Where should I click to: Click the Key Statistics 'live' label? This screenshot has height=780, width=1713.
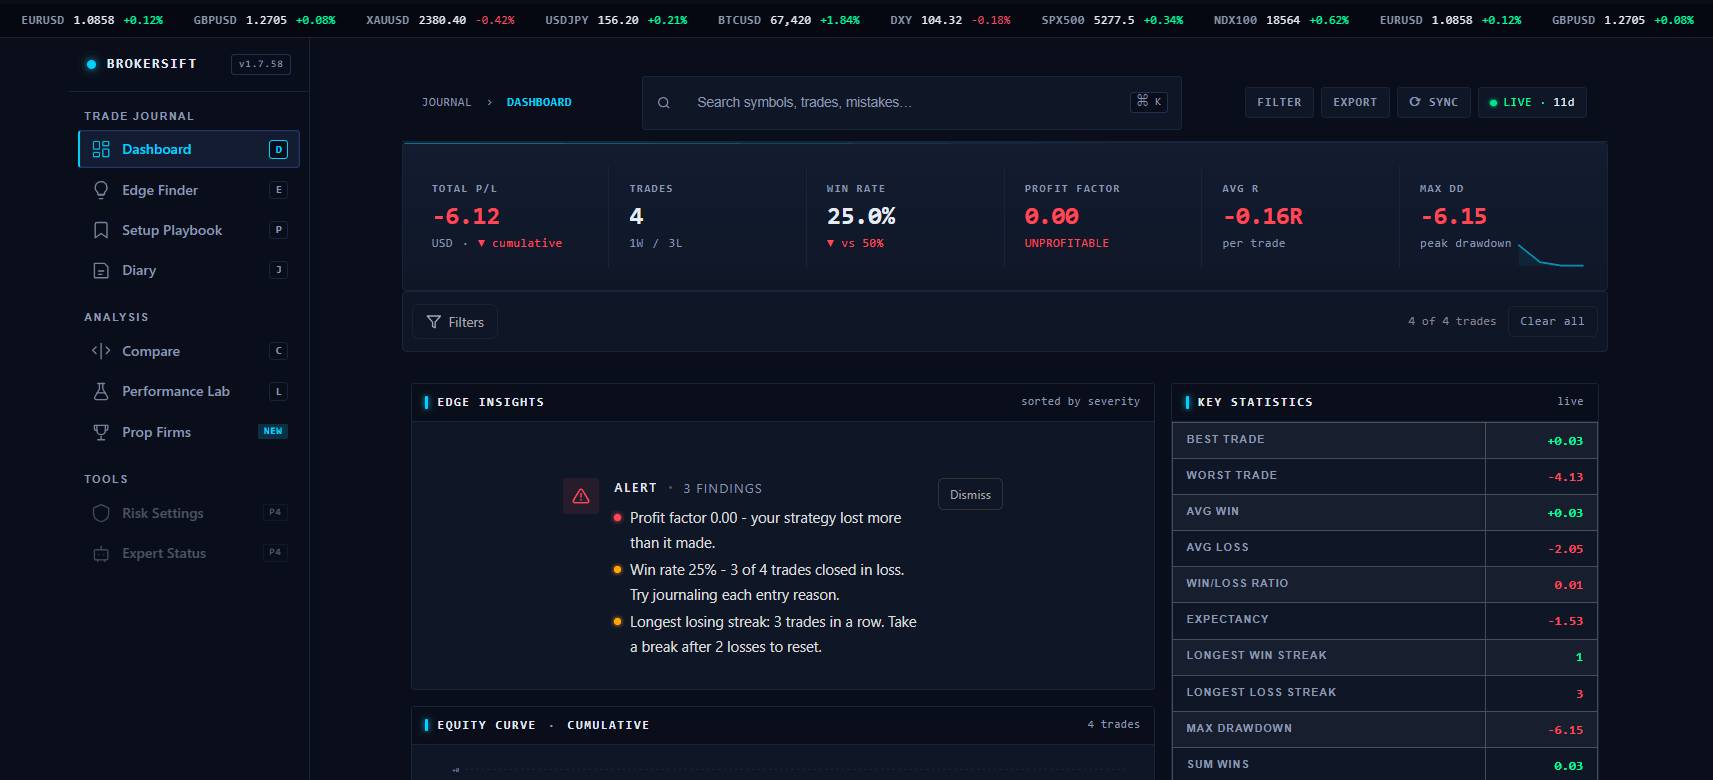coord(1570,401)
